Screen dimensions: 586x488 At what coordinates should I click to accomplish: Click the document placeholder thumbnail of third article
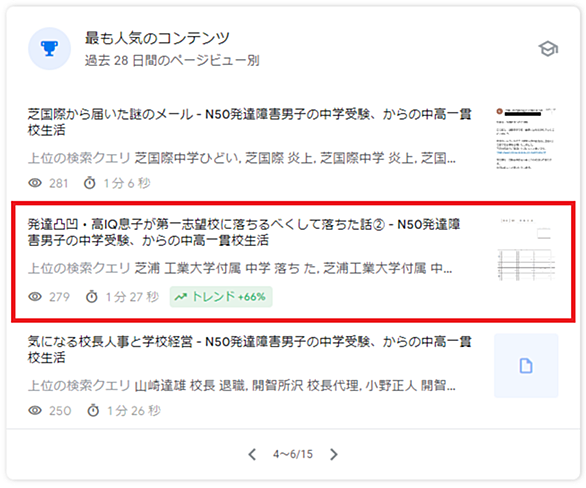click(x=526, y=365)
